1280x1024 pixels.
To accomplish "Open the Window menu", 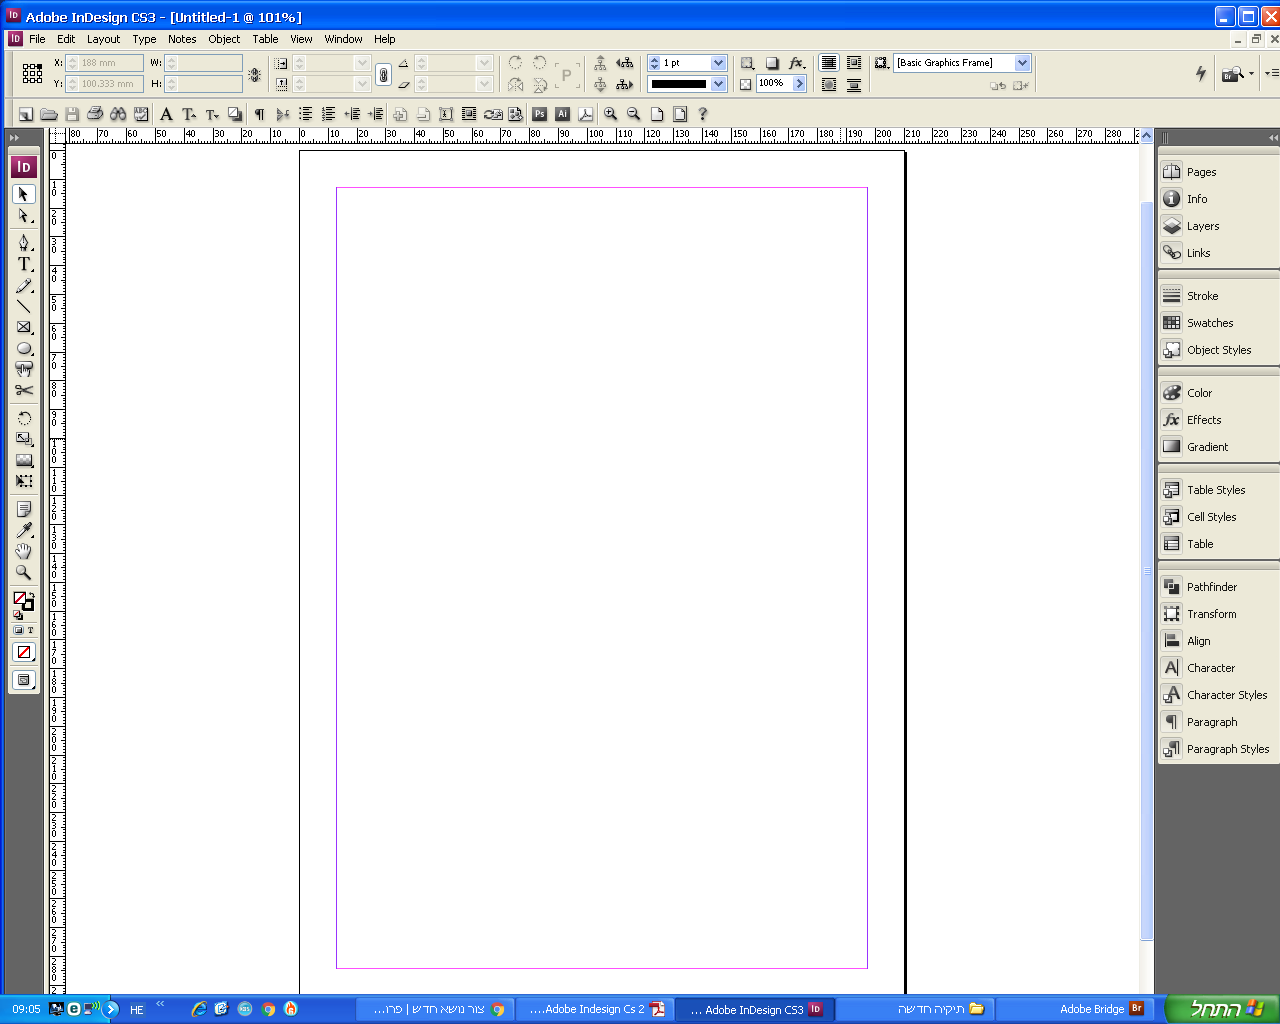I will pyautogui.click(x=343, y=39).
